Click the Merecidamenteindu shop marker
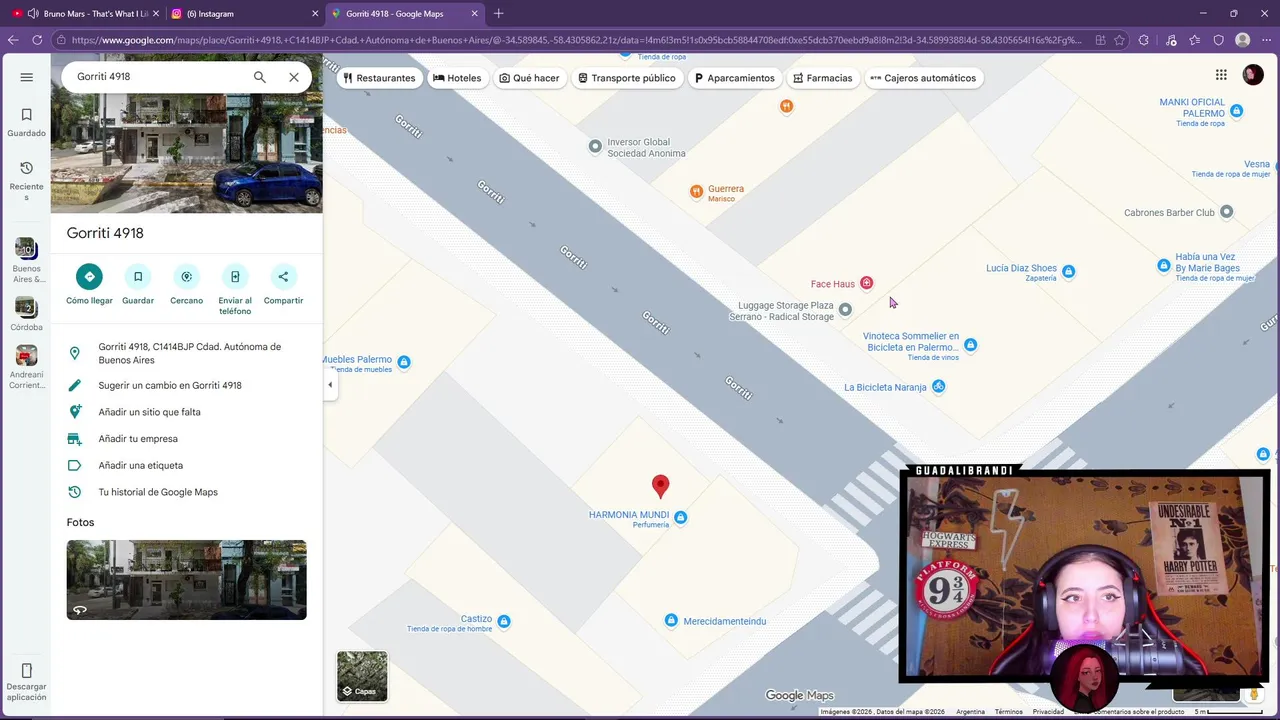Image resolution: width=1280 pixels, height=720 pixels. tap(671, 621)
